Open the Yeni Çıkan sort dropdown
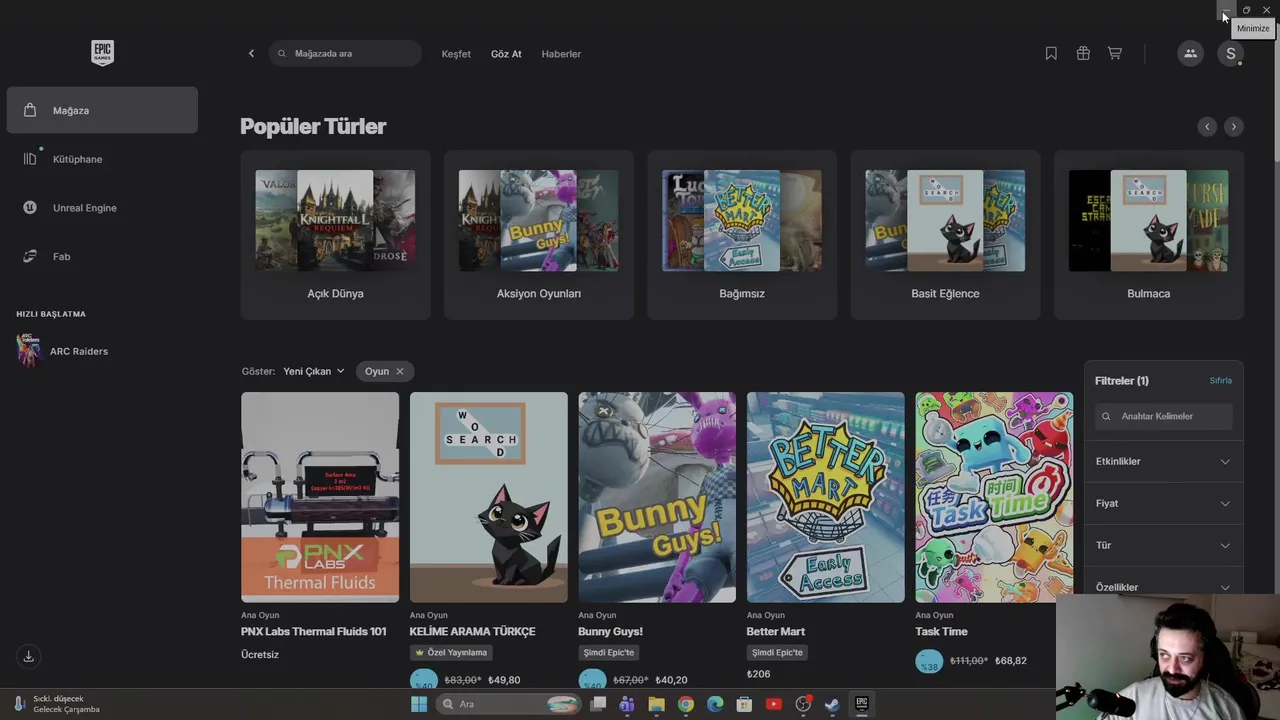 click(313, 371)
